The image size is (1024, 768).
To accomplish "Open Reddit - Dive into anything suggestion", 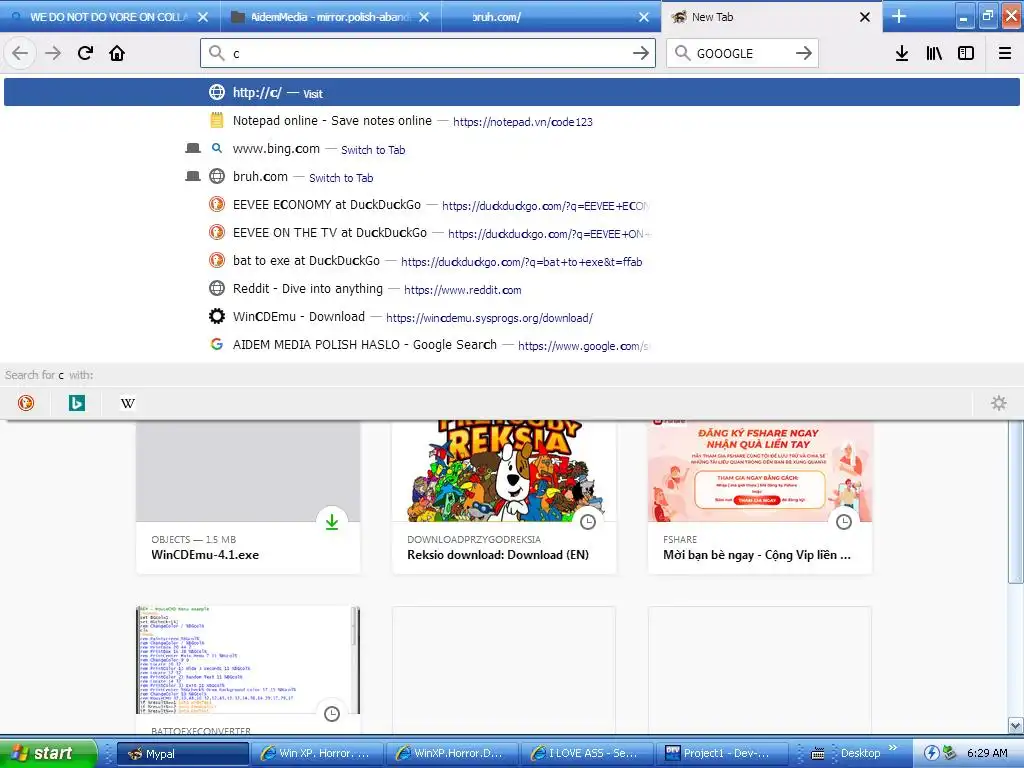I will coord(512,289).
